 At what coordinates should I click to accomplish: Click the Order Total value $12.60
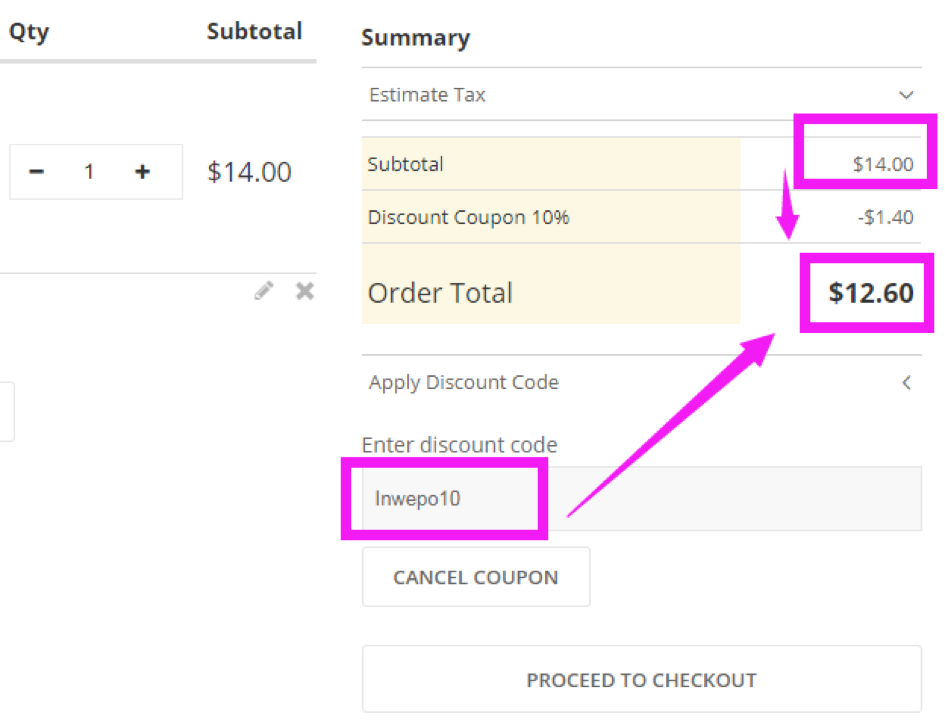(871, 293)
